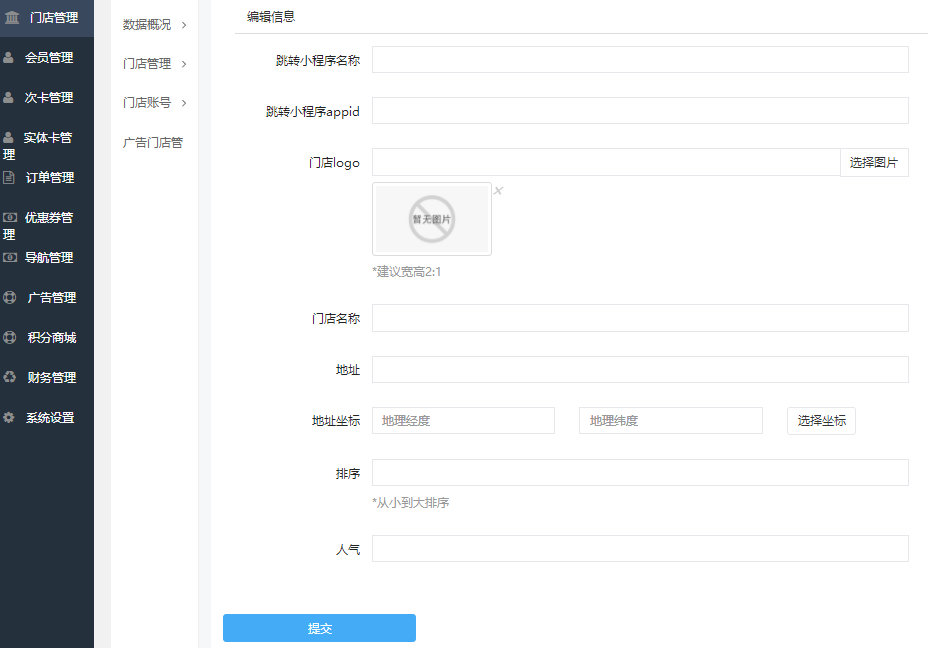Click the money icon beside 优惠券管理
The width and height of the screenshot is (928, 648).
(x=9, y=217)
